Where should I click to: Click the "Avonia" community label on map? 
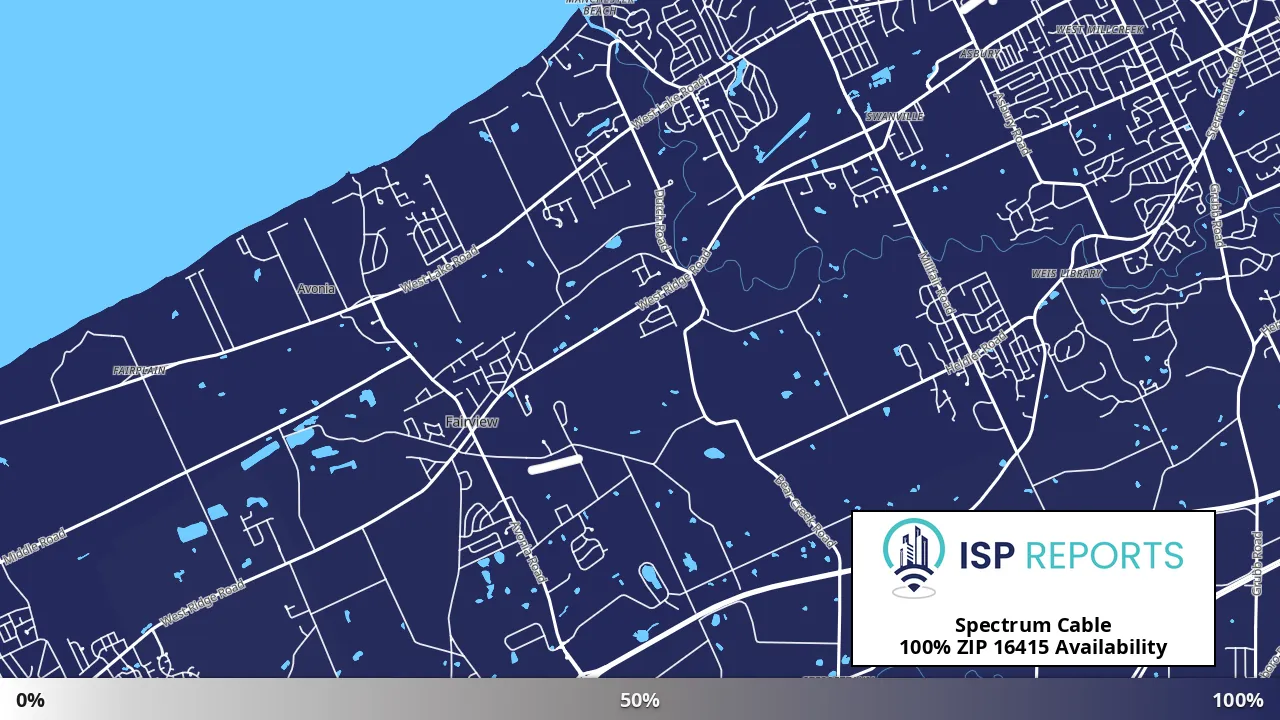316,289
